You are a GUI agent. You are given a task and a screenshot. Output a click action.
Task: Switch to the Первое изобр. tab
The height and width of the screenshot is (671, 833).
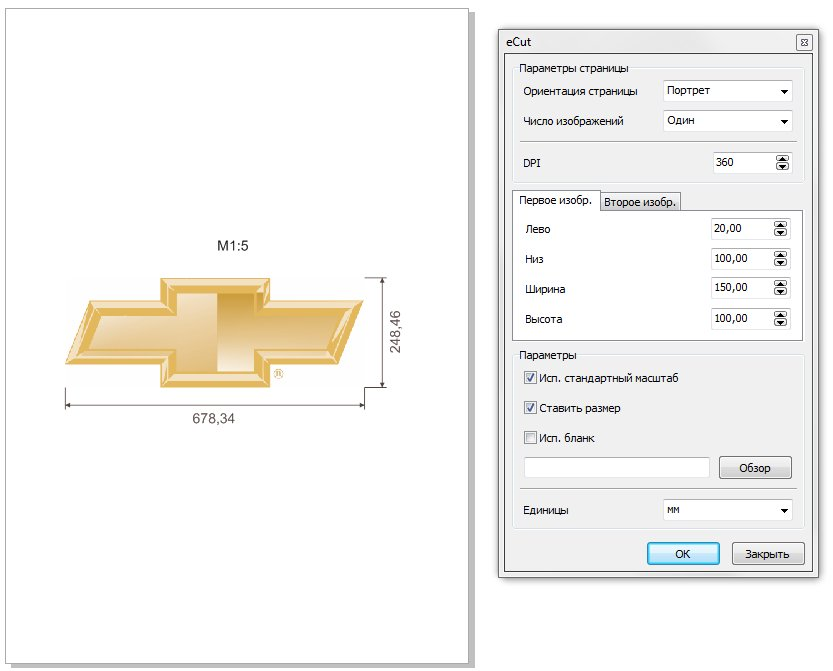coord(556,200)
